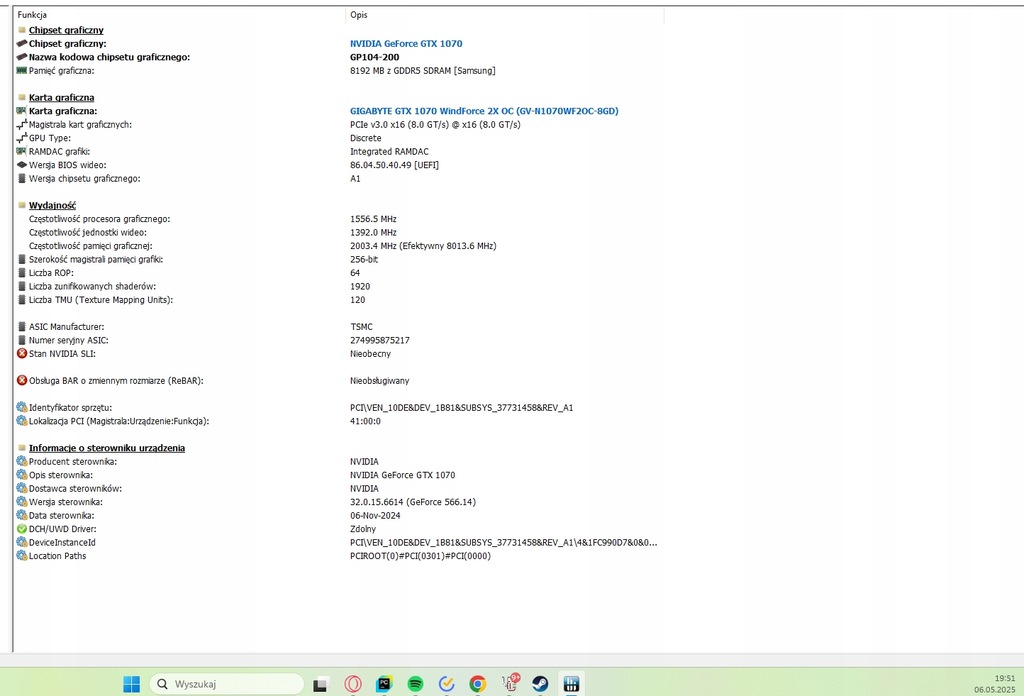The height and width of the screenshot is (696, 1024).
Task: Click the chip icon next to Nazwa kodowa chipsetu graficznego
Action: [x=22, y=57]
